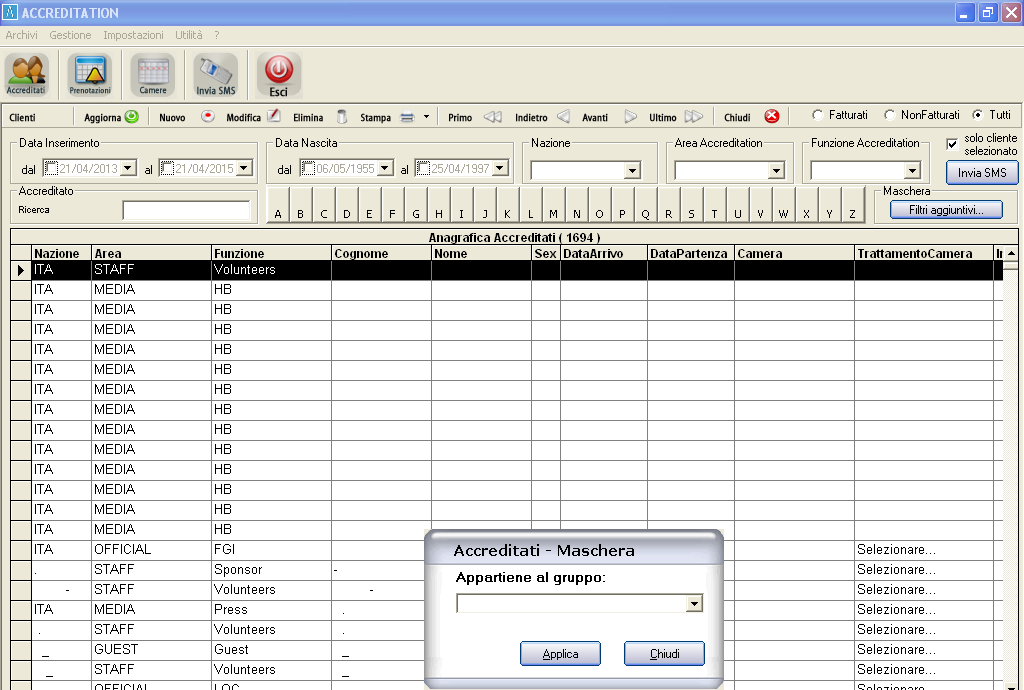The height and width of the screenshot is (690, 1024).
Task: Open the Stampa dropdown arrow
Action: coord(426,118)
